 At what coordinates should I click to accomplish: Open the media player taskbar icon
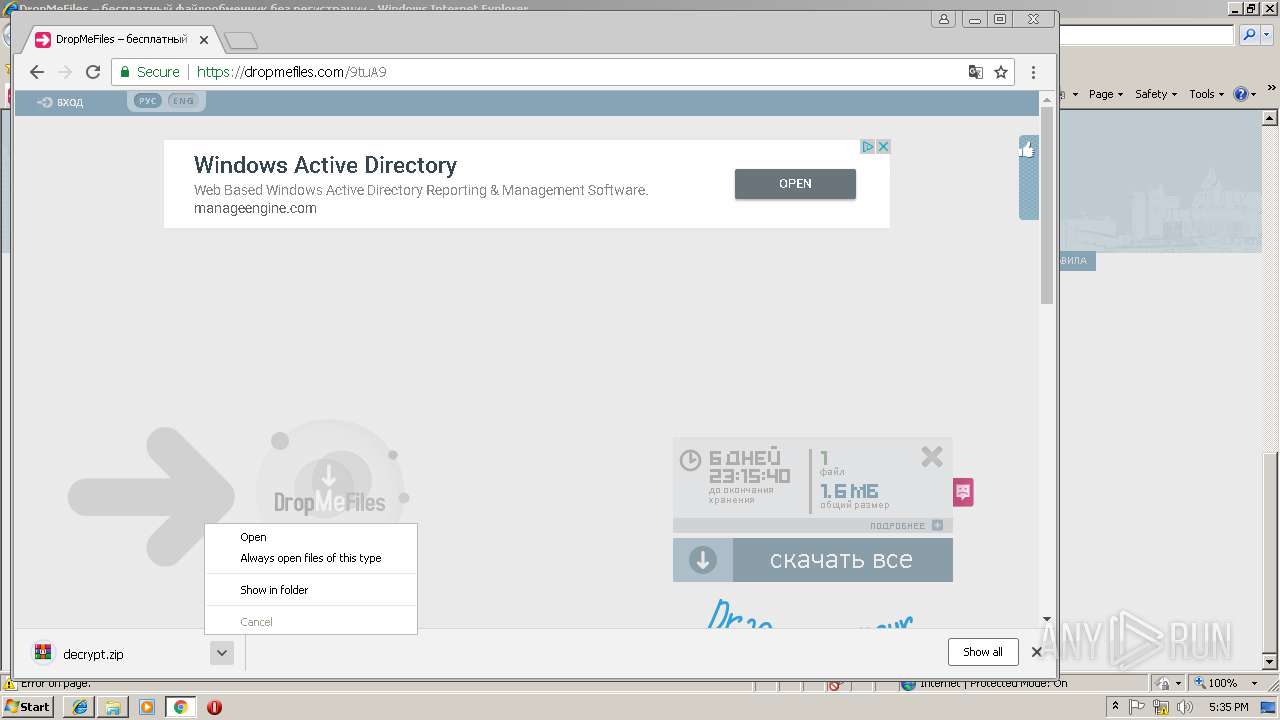point(147,707)
